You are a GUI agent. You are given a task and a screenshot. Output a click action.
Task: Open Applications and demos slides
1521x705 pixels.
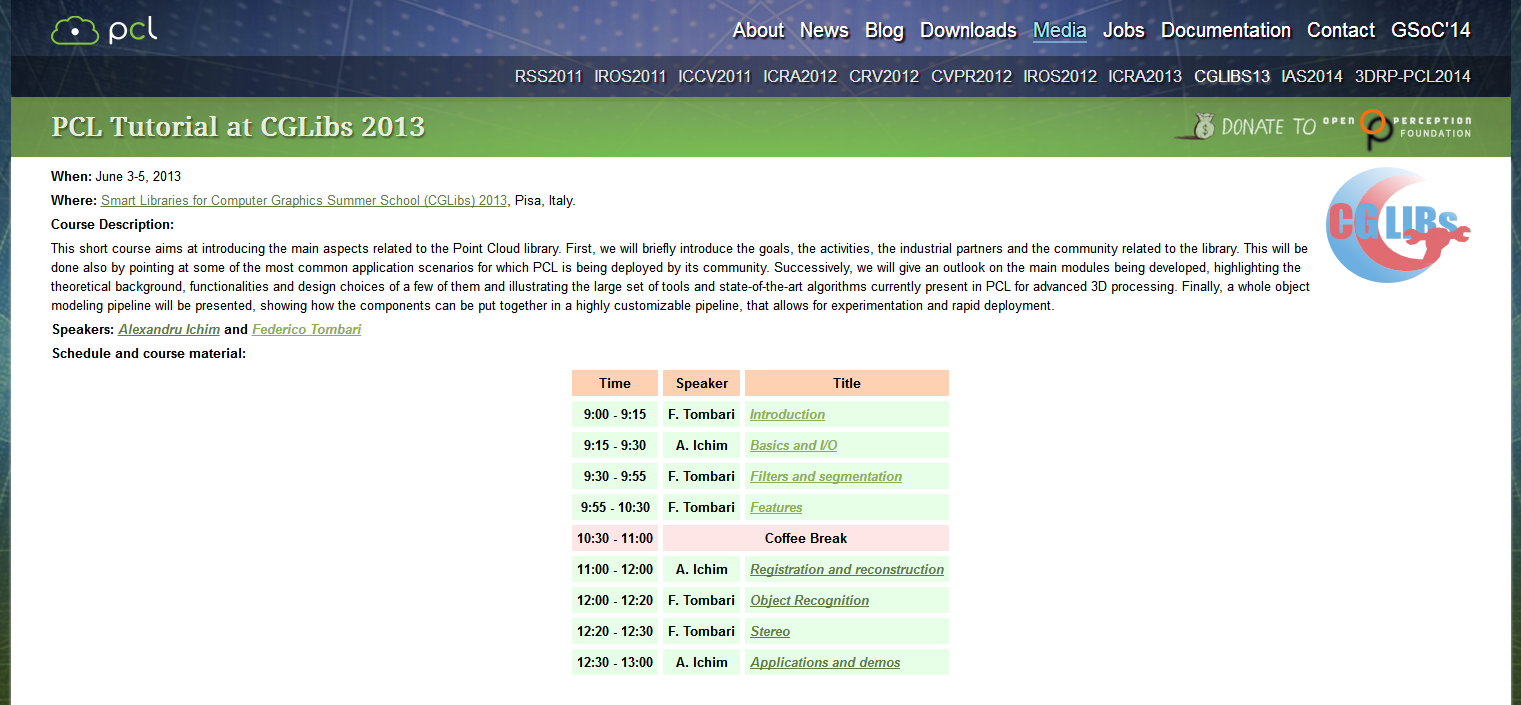pyautogui.click(x=825, y=662)
